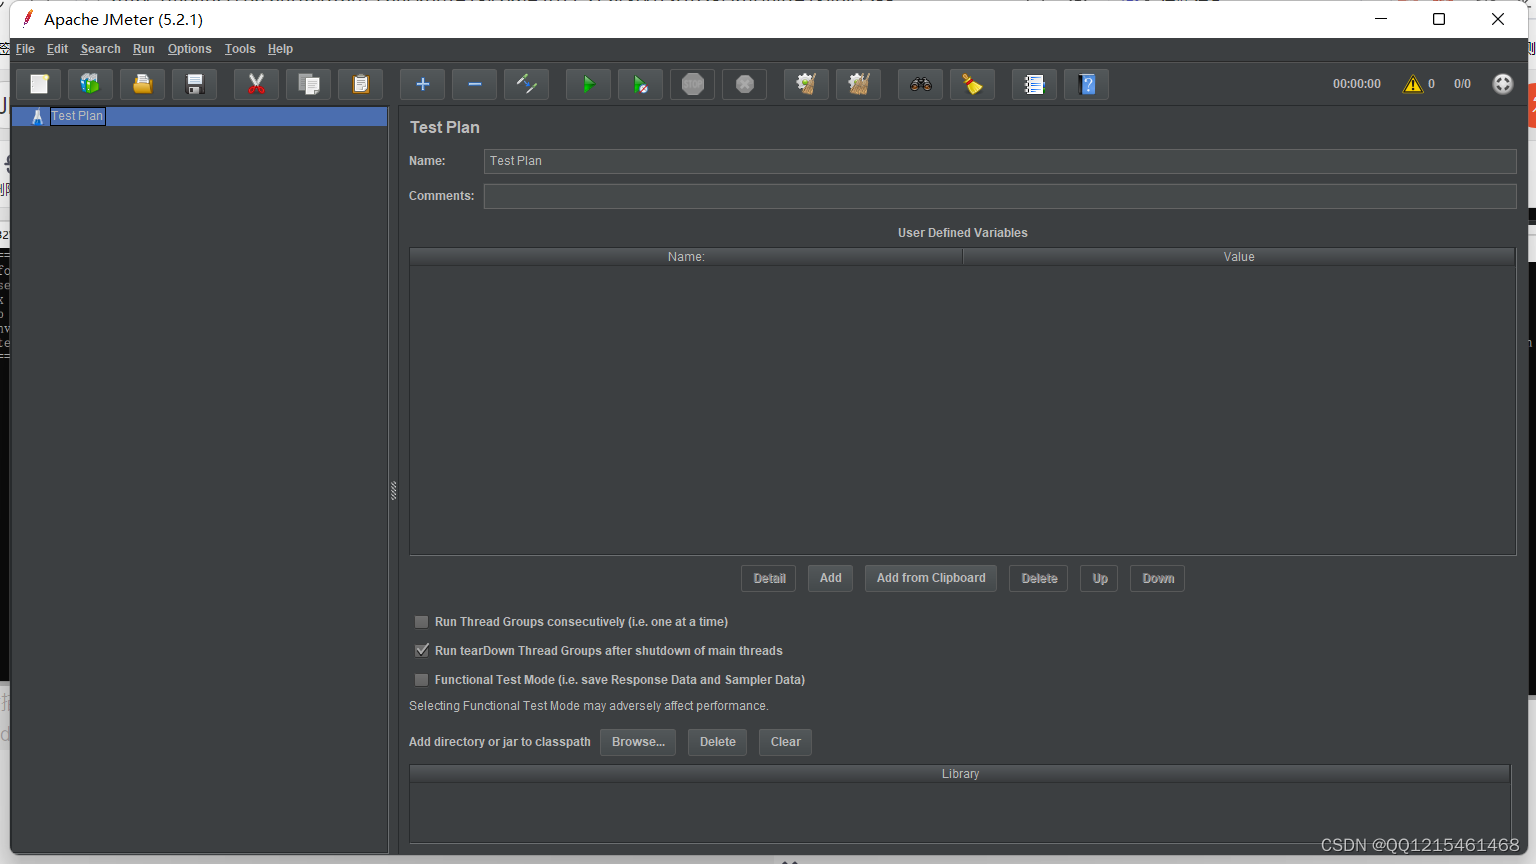Click the Name: column header
Viewport: 1536px width, 864px height.
[x=686, y=257]
